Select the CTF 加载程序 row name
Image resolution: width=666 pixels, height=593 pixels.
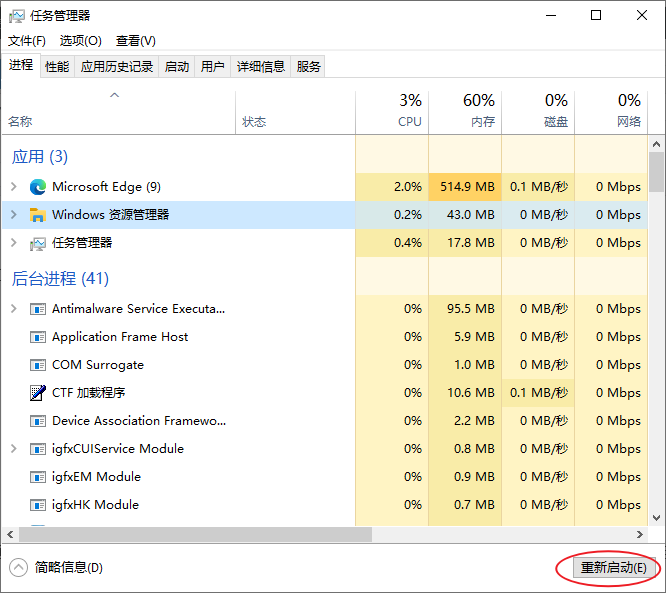[88, 393]
